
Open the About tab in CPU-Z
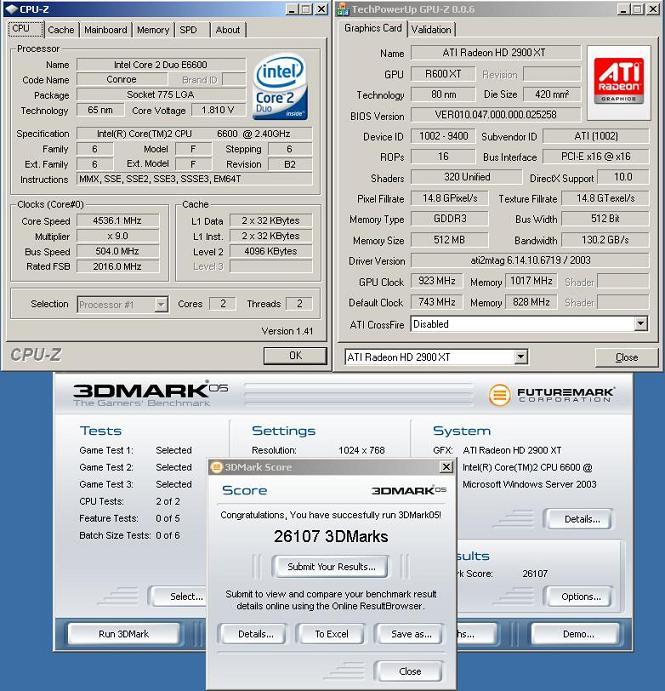(228, 30)
